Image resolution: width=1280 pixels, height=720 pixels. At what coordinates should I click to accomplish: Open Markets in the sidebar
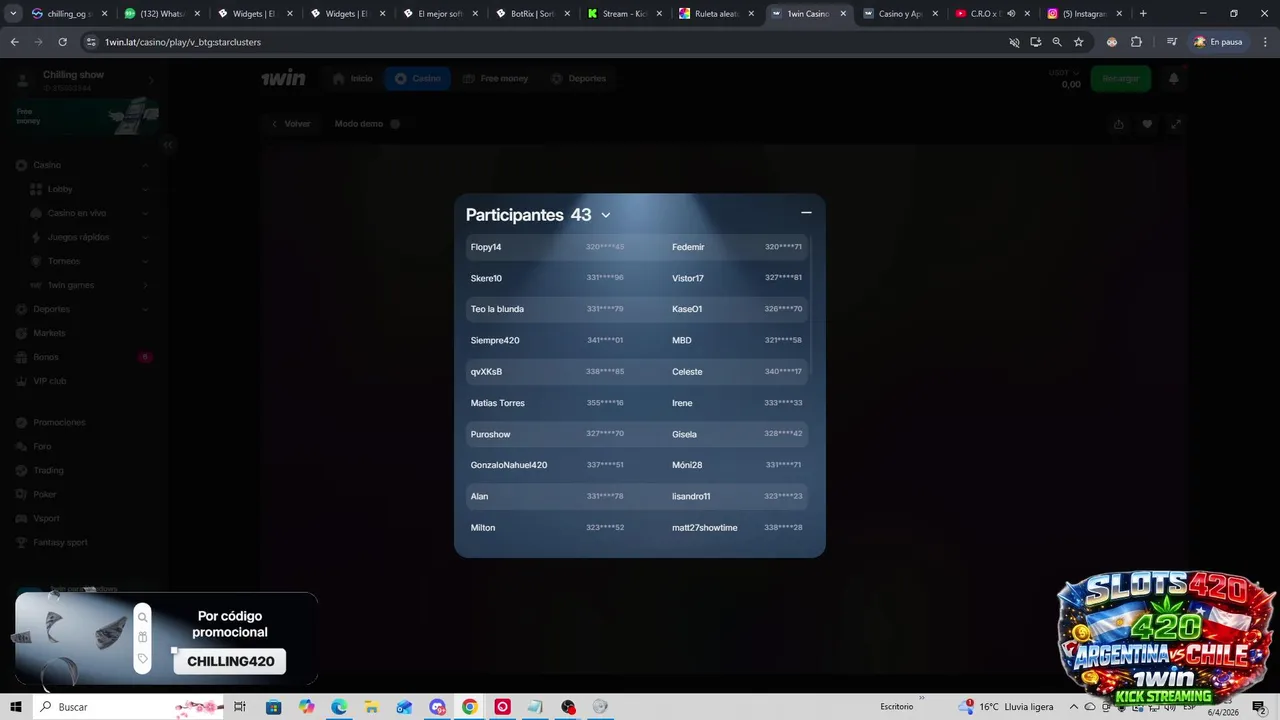(x=49, y=333)
